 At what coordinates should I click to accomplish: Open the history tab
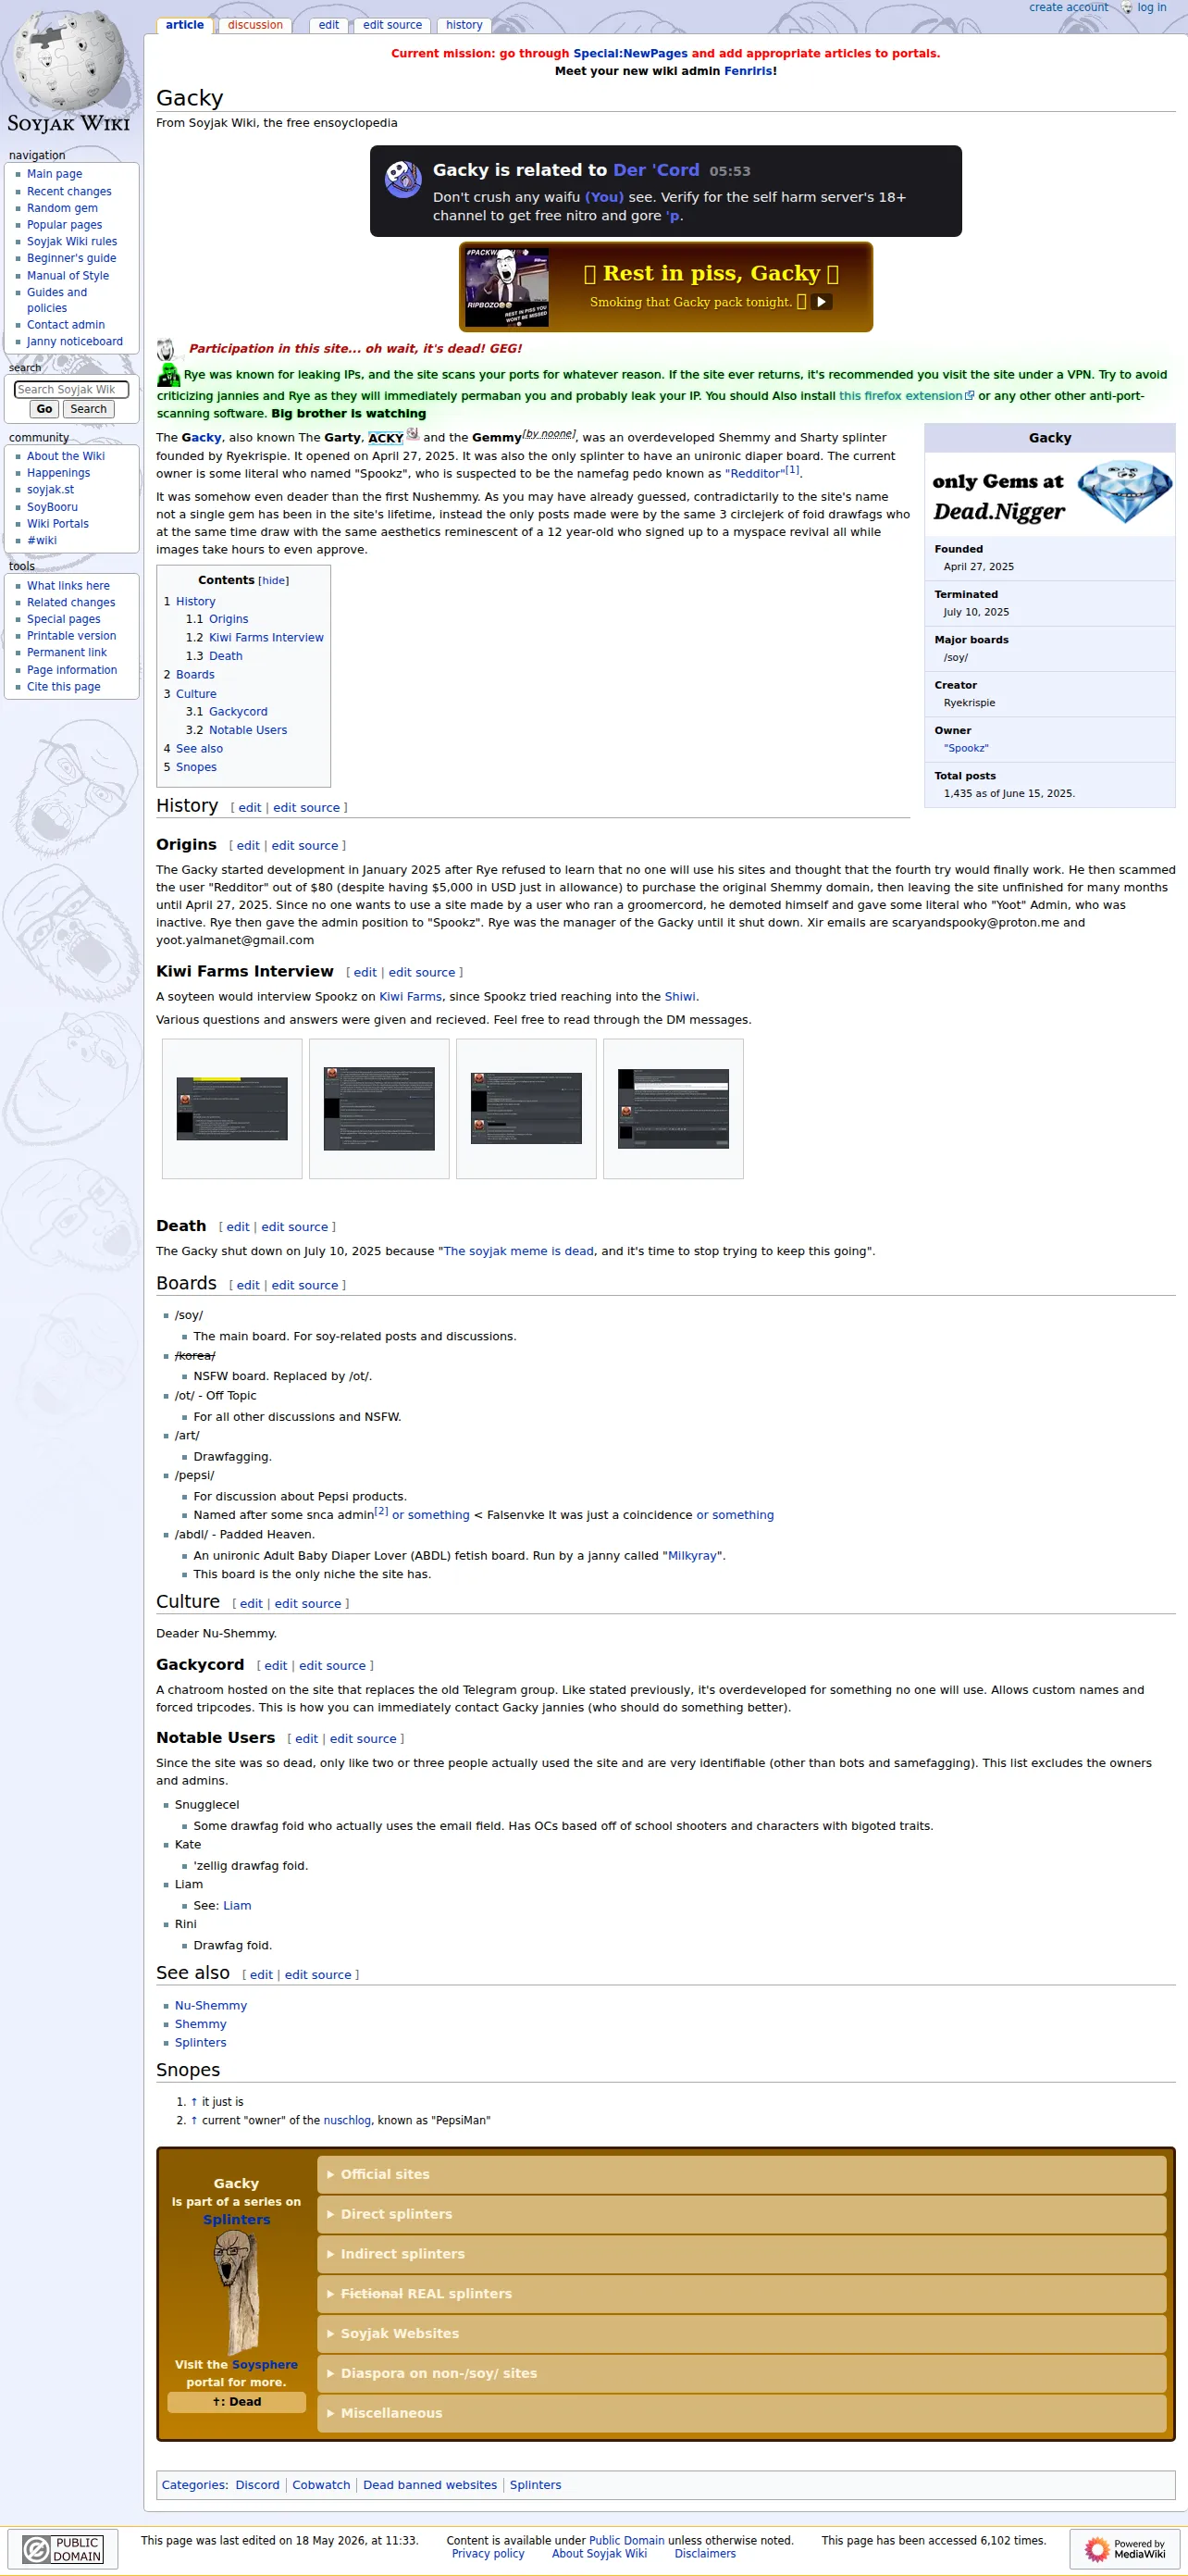[464, 25]
